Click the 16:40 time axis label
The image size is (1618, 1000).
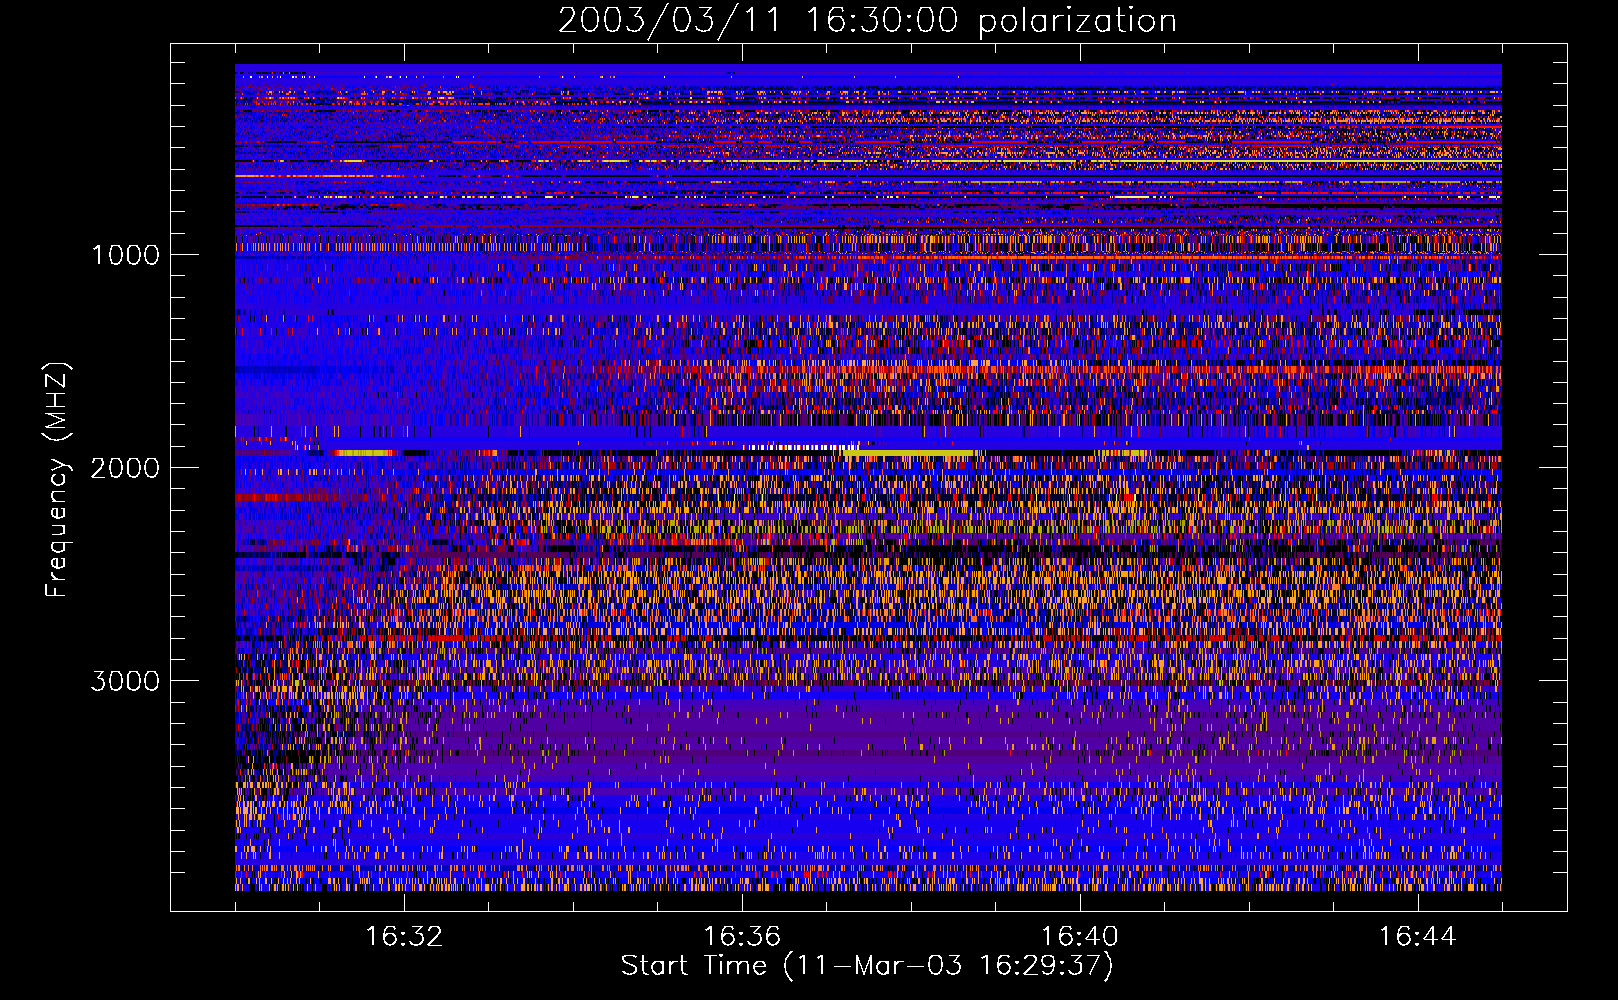pos(1080,937)
